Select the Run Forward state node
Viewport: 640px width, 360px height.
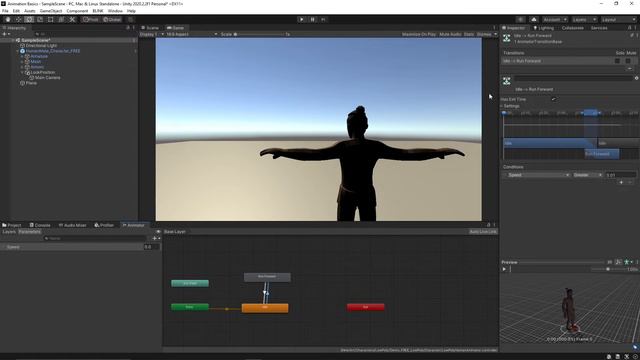pyautogui.click(x=267, y=277)
